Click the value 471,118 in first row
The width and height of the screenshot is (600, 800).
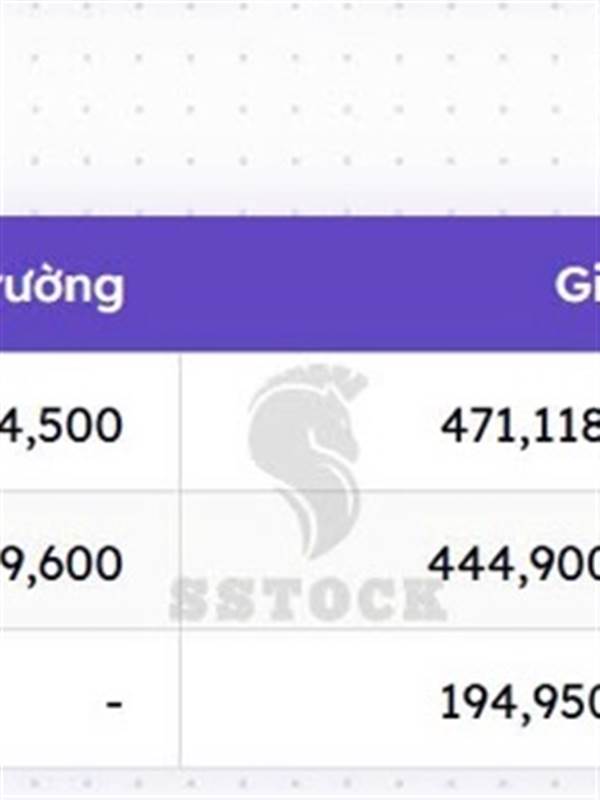click(520, 426)
